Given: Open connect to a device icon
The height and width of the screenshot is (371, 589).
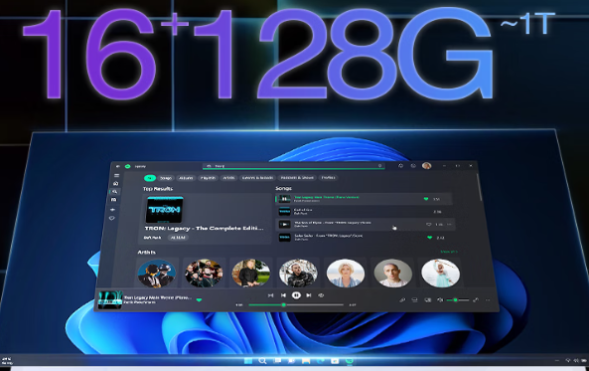Looking at the screenshot, I should pyautogui.click(x=428, y=300).
